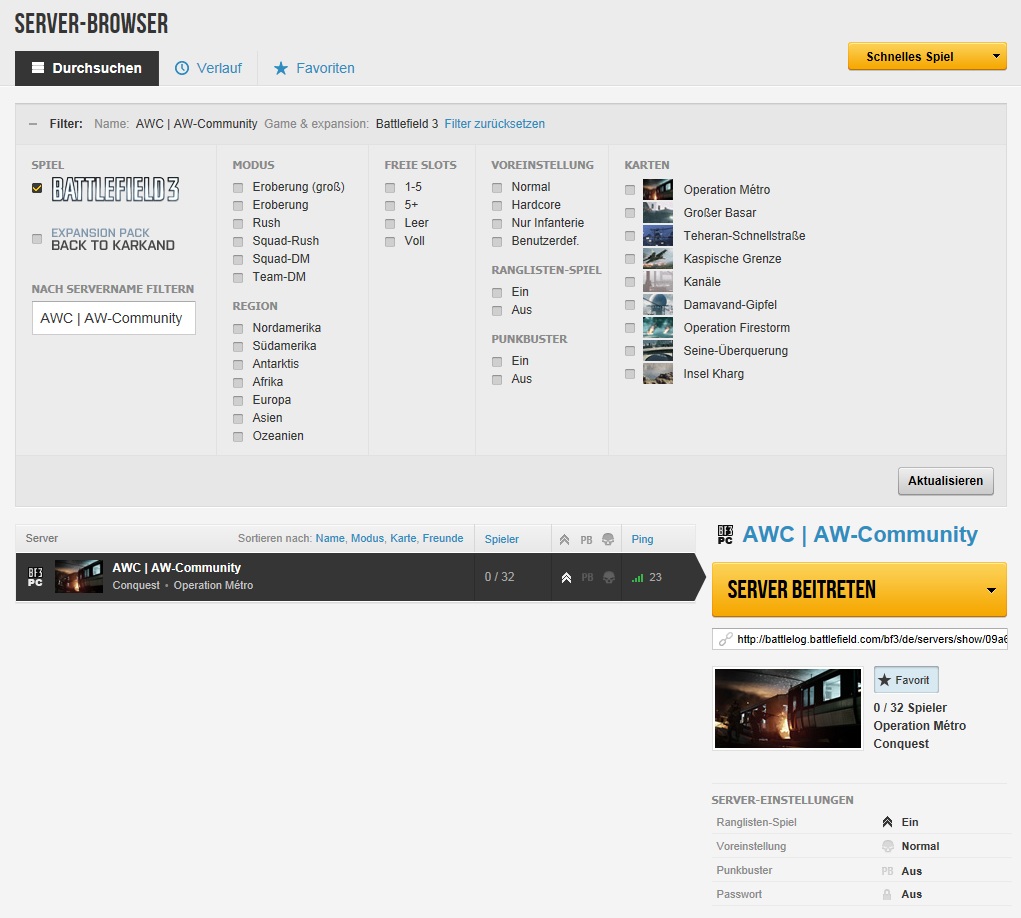Switch to the Verlauf tab

click(208, 68)
